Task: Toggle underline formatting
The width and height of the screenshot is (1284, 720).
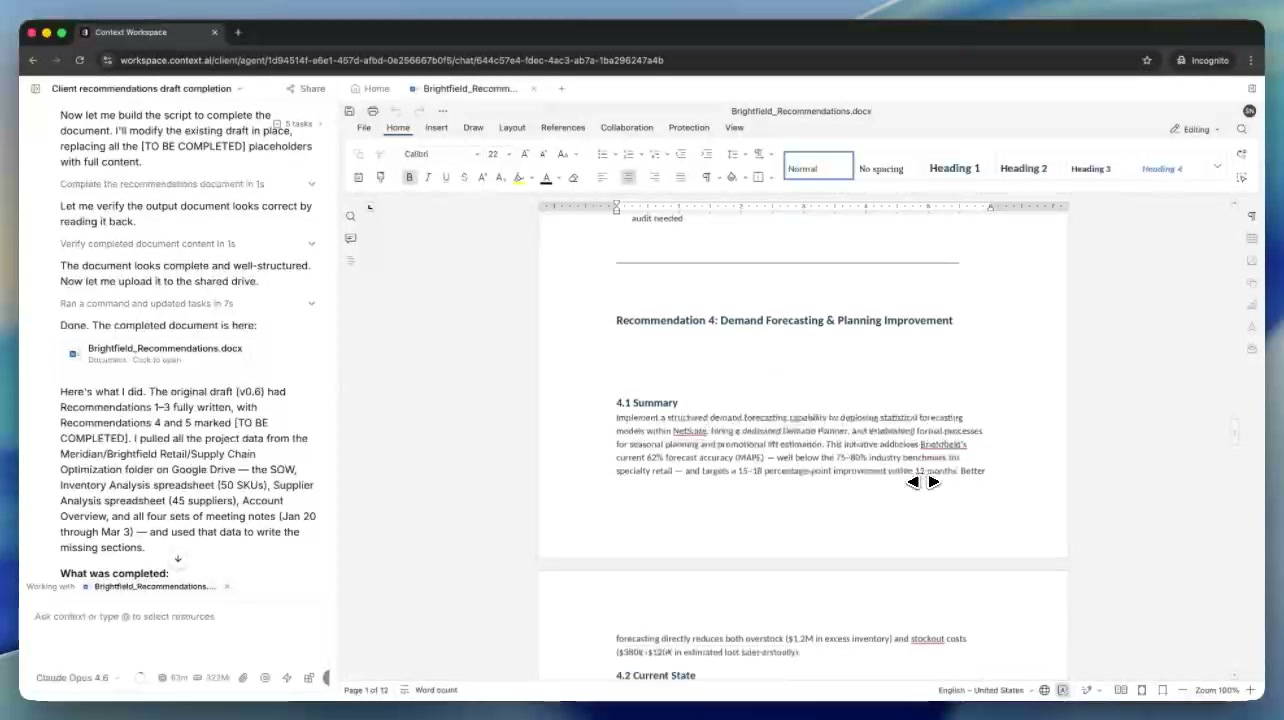Action: click(446, 177)
